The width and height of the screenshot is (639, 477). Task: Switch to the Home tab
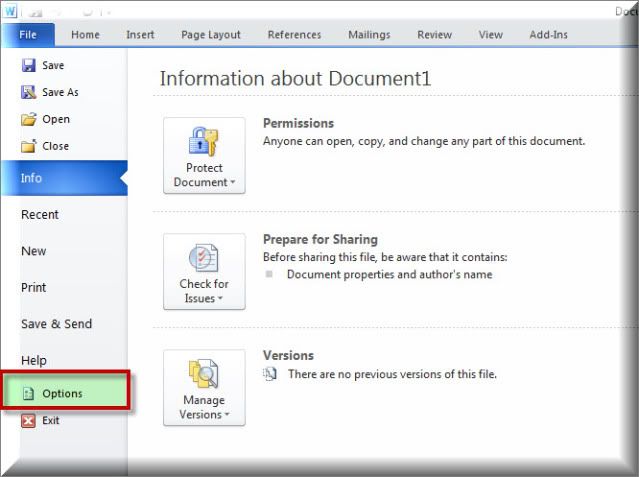tap(85, 35)
